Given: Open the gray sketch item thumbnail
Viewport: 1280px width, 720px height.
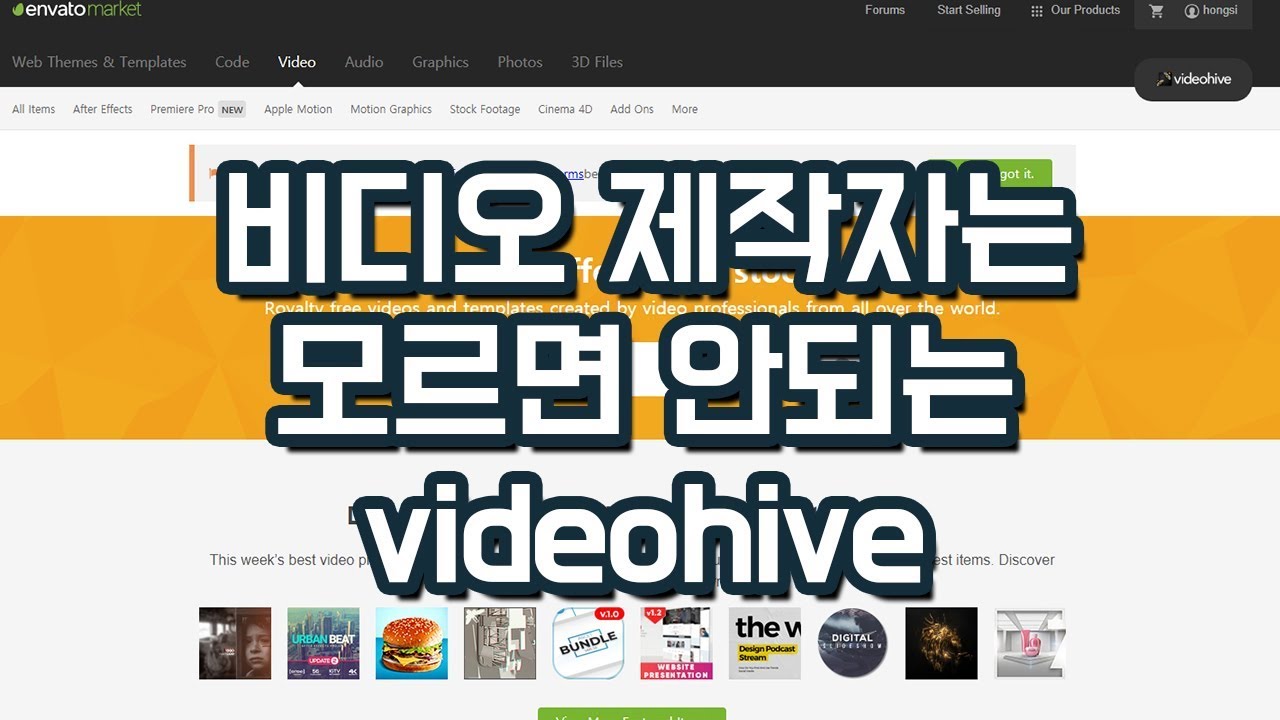Looking at the screenshot, I should click(500, 643).
